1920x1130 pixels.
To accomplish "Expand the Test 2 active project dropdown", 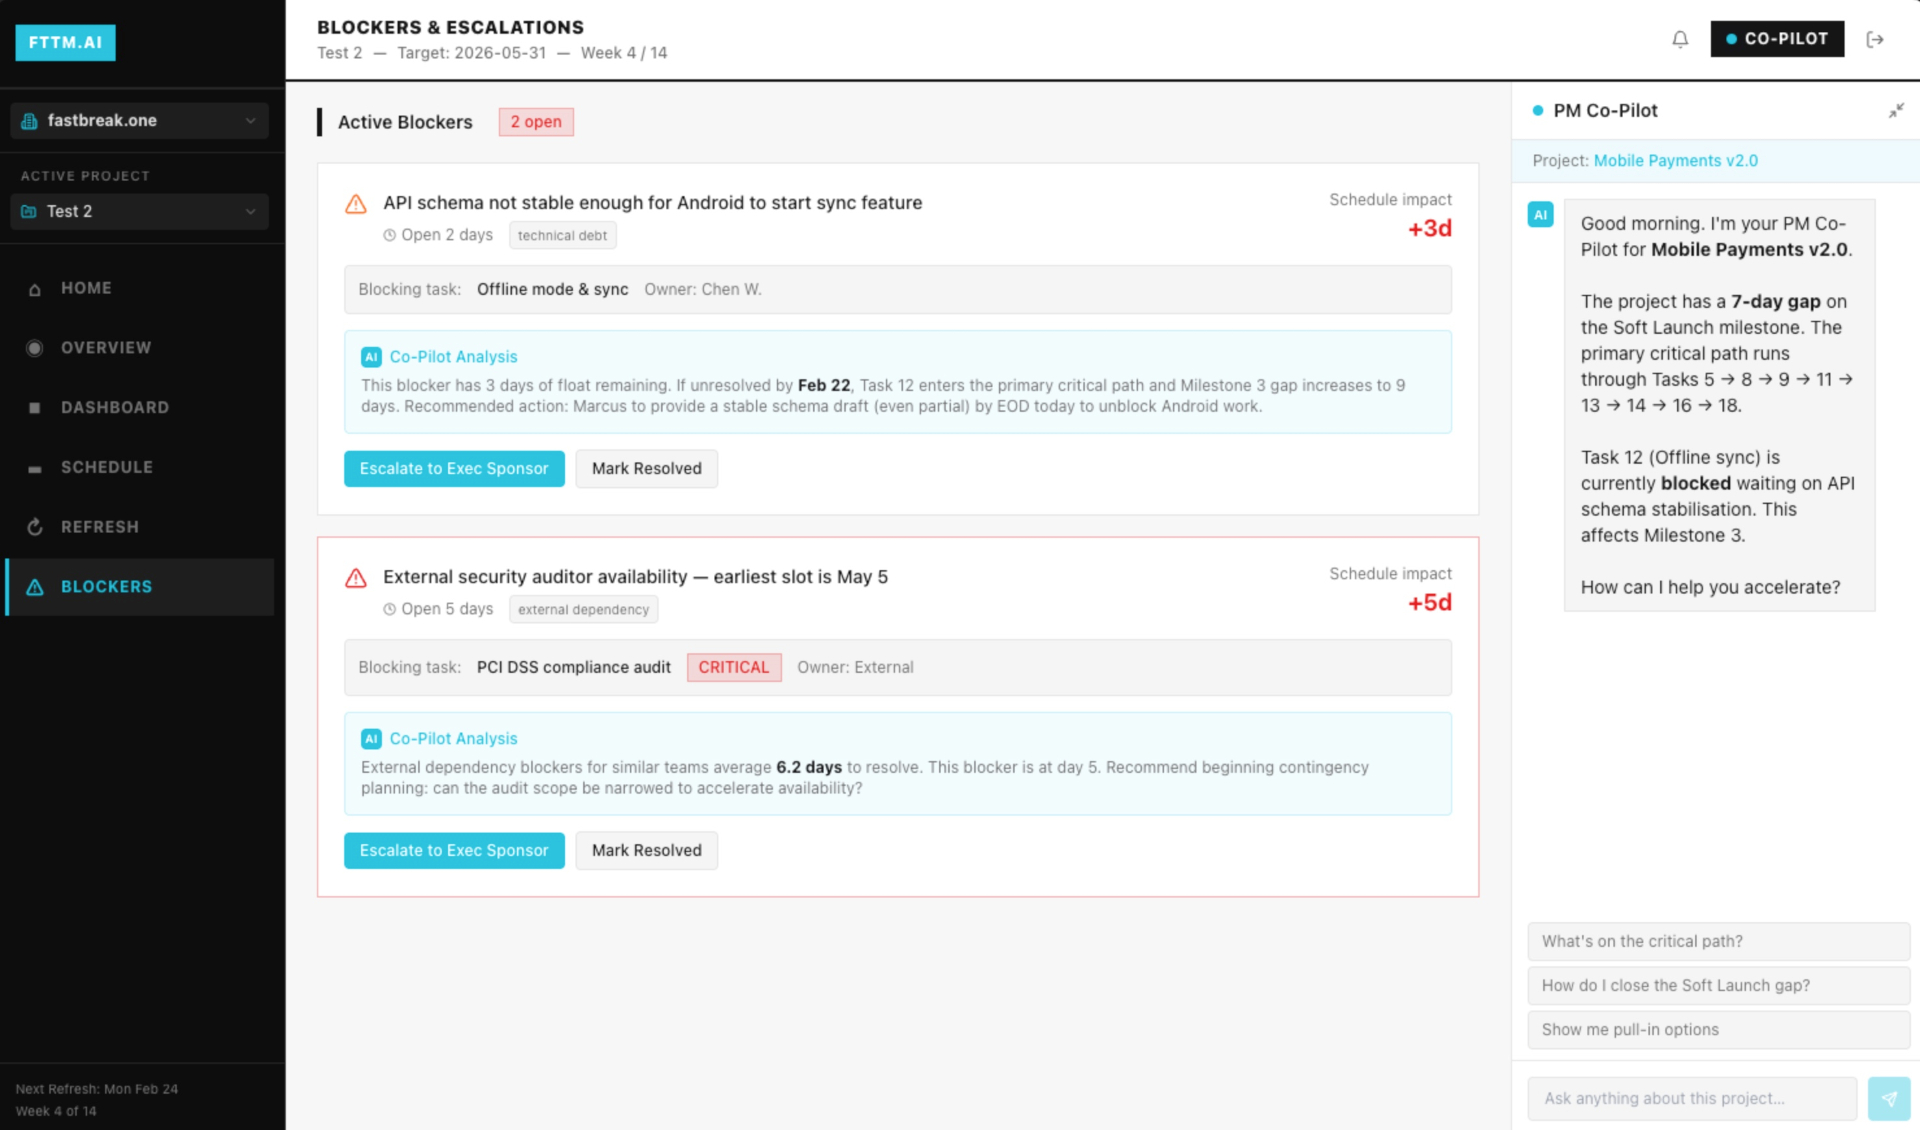I will 139,212.
